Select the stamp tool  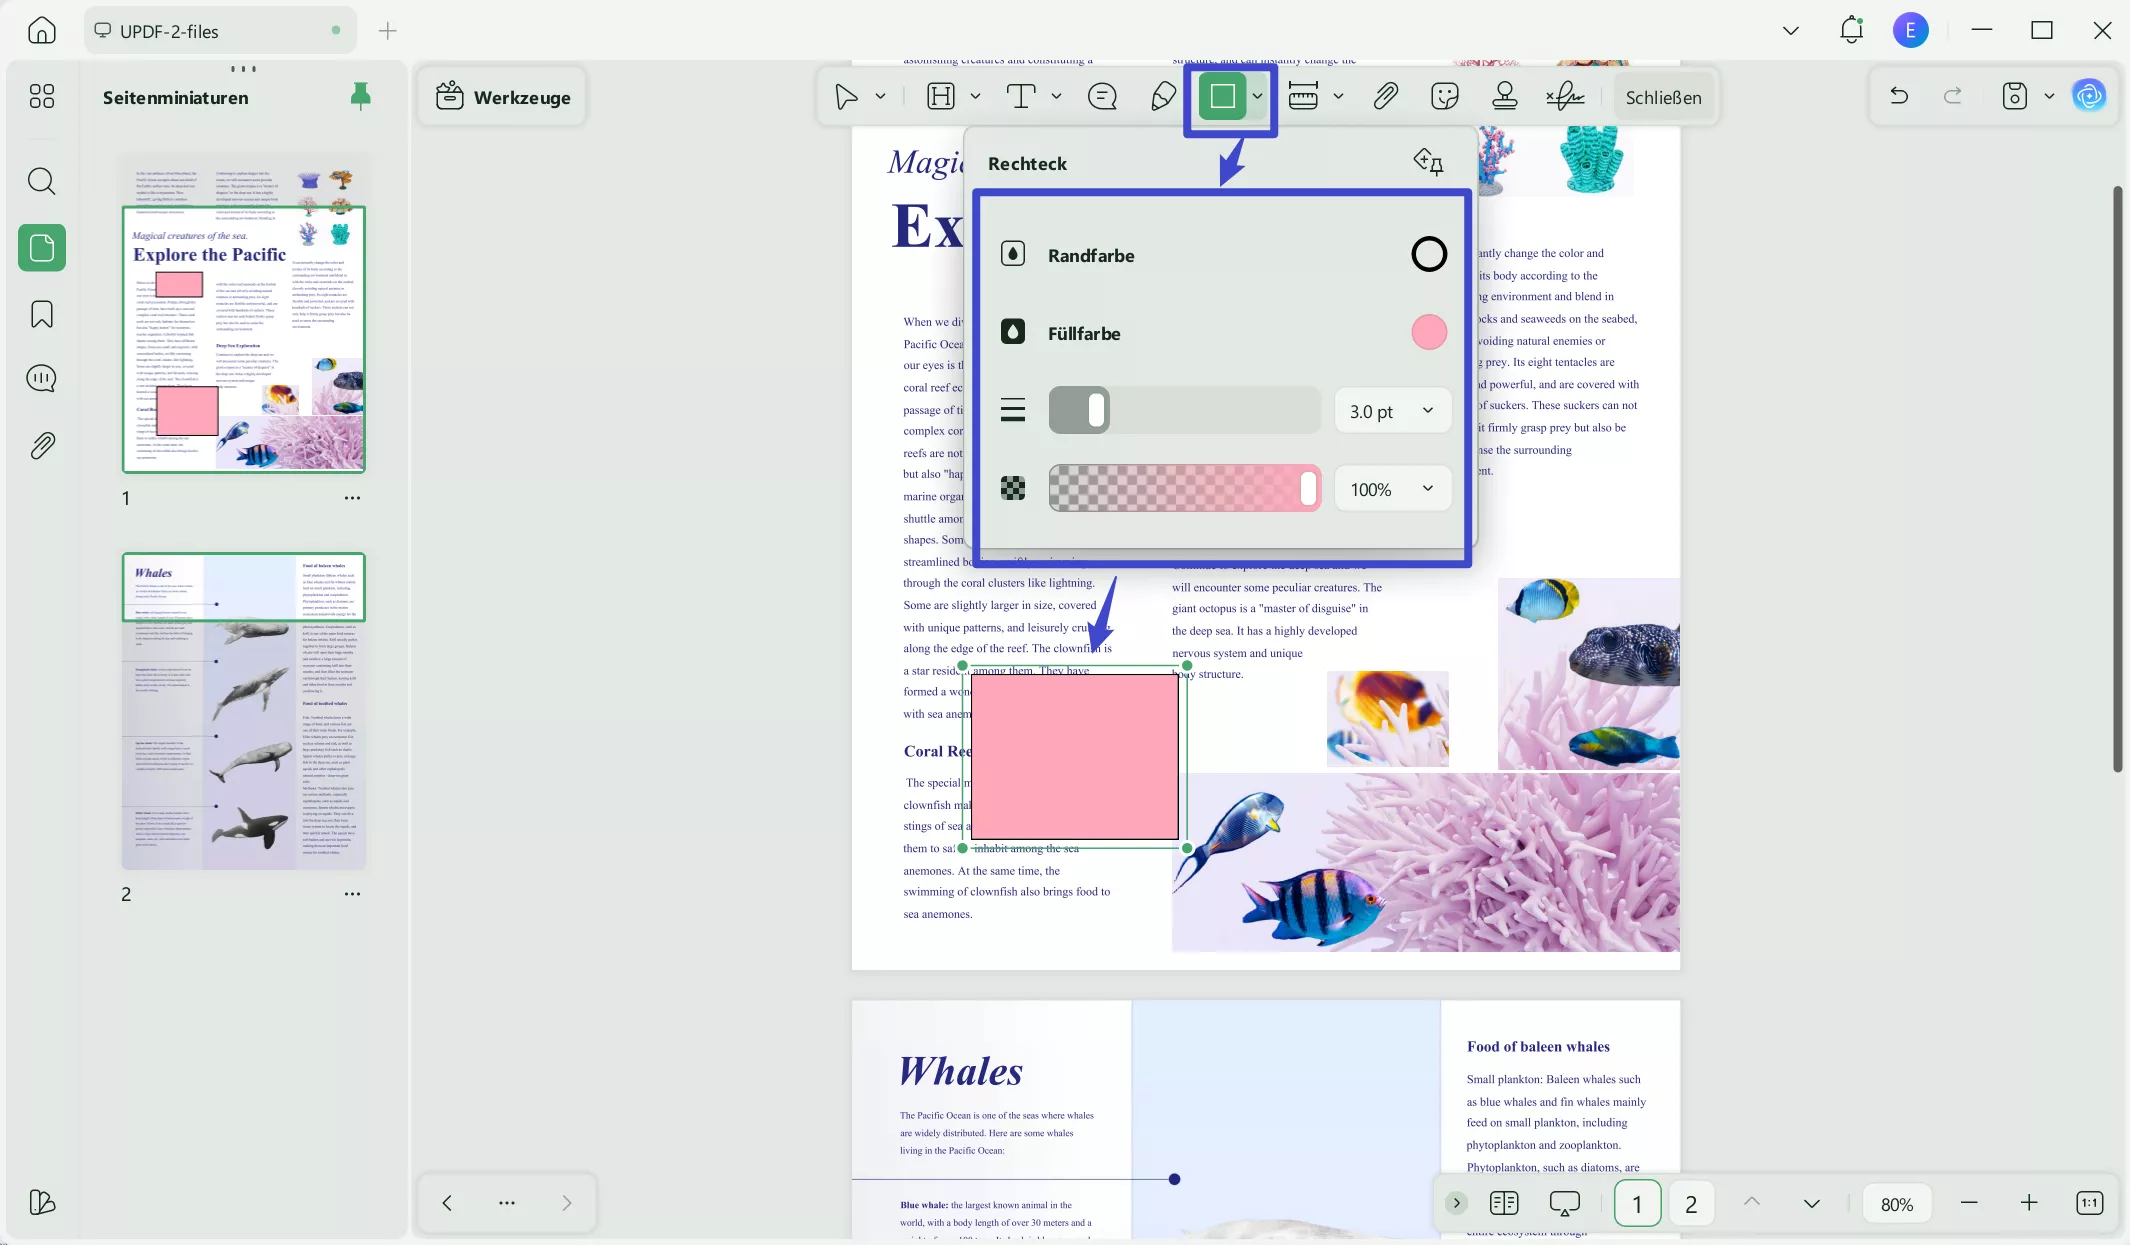(1504, 97)
